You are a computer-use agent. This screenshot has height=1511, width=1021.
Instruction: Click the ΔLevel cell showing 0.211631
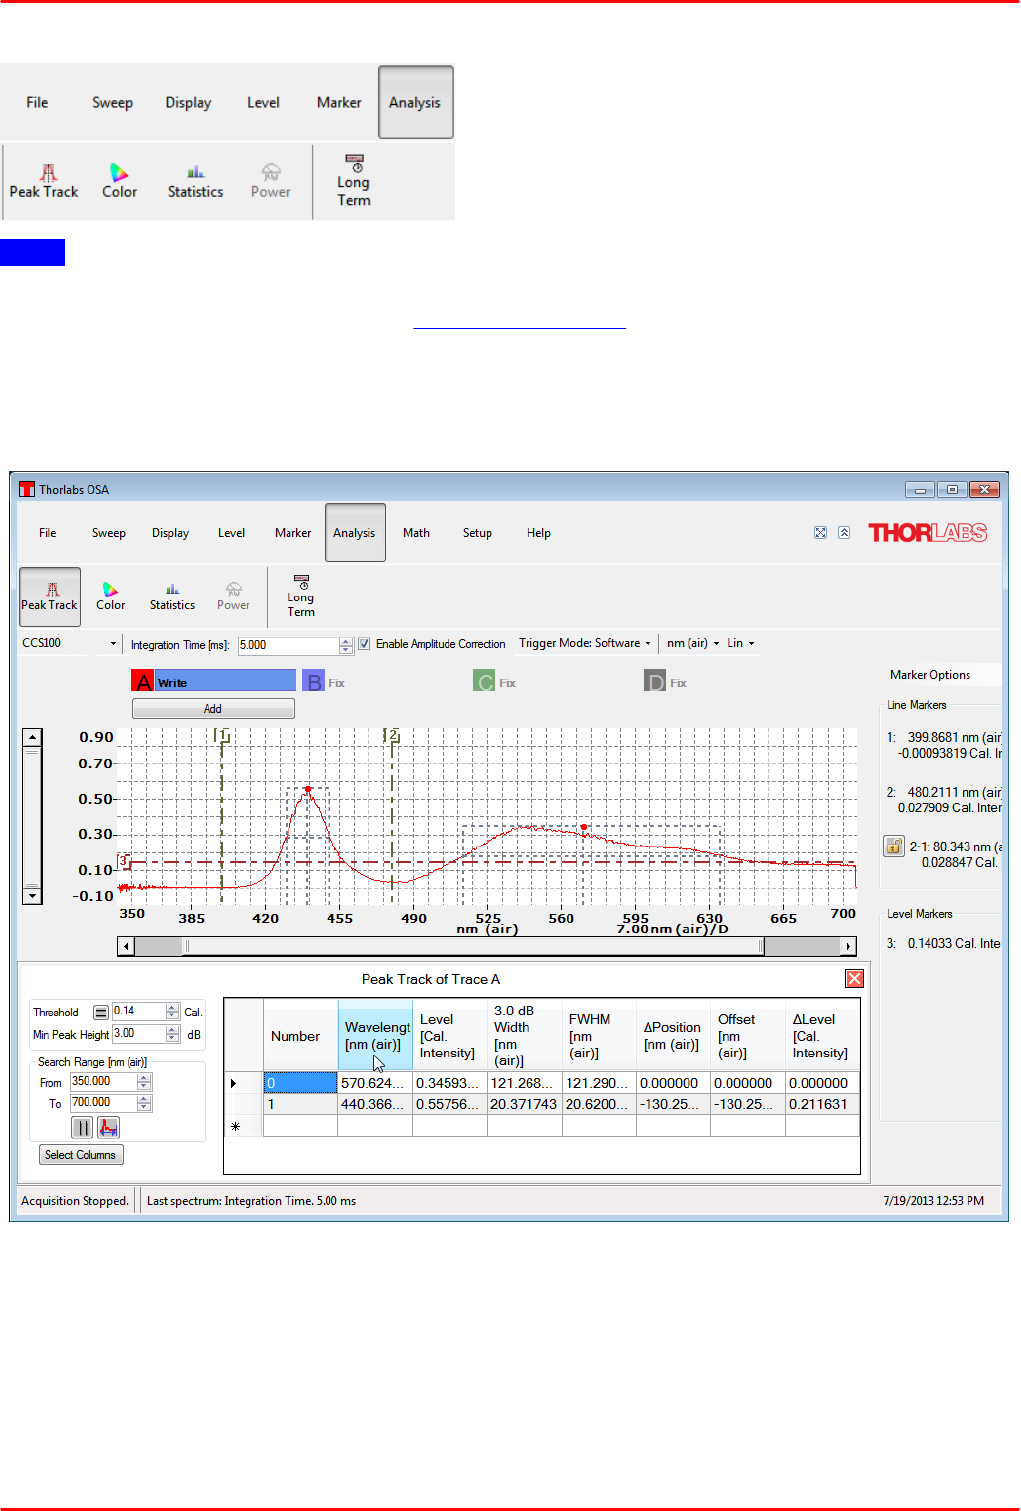822,1104
